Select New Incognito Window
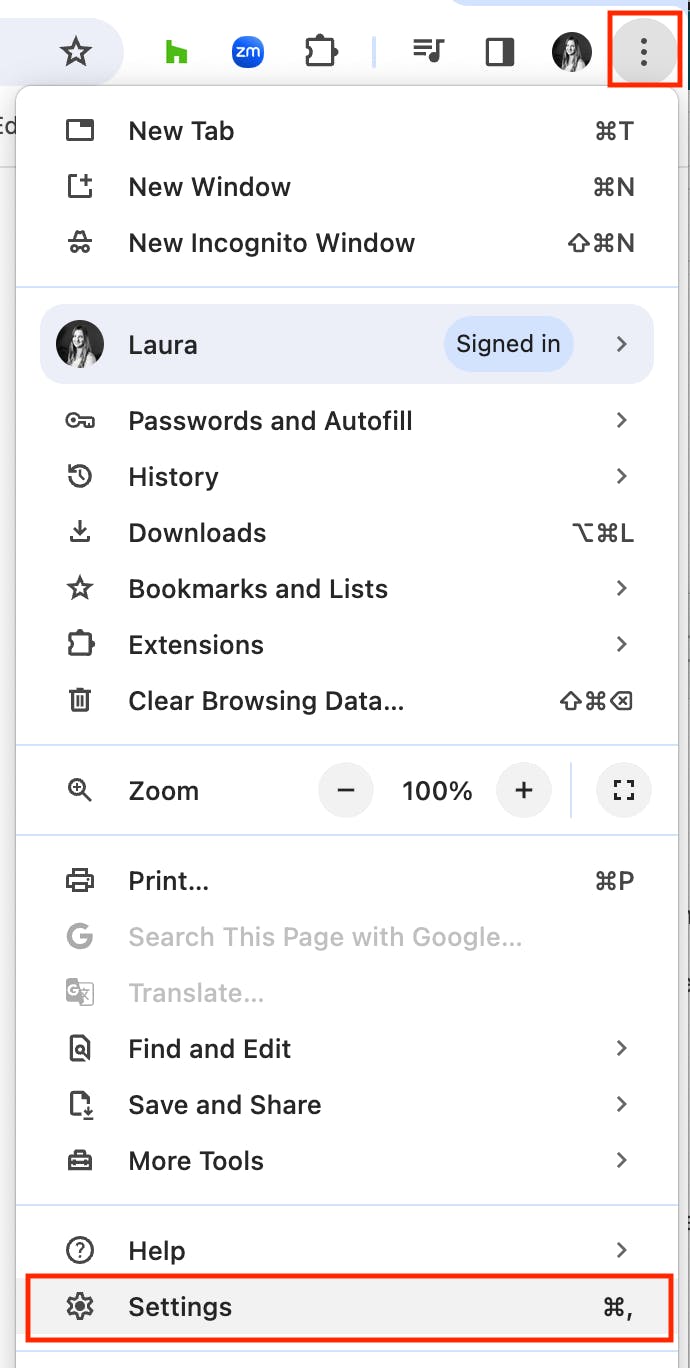690x1368 pixels. (346, 243)
